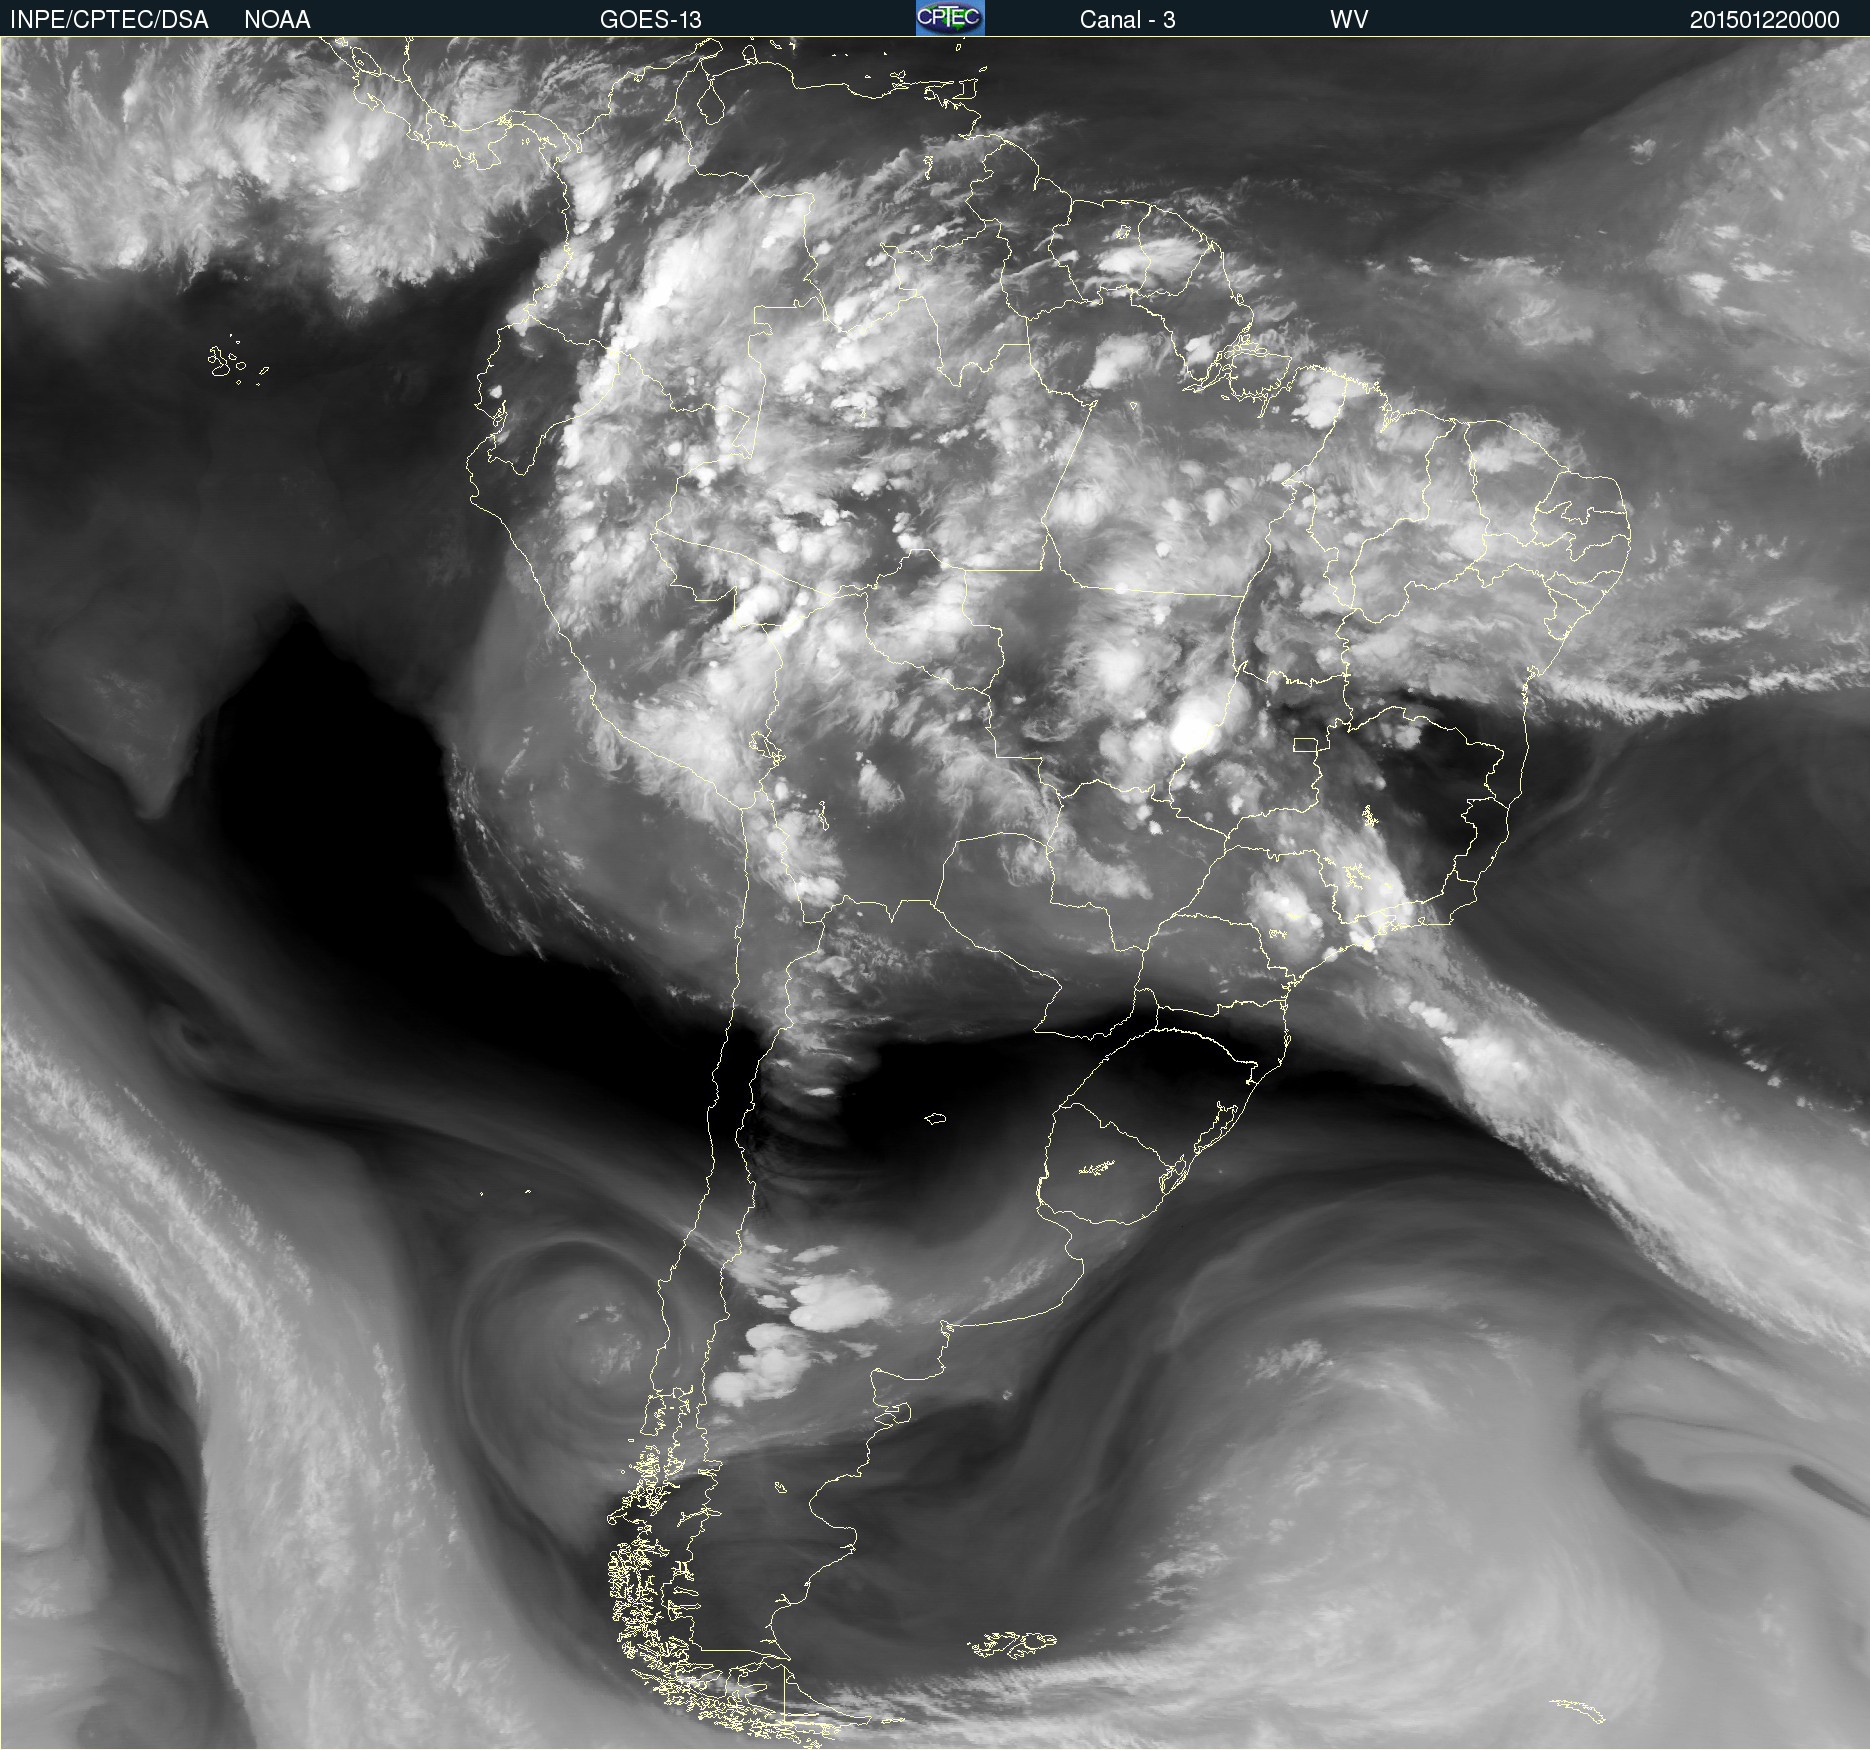Click the INPE/CPTEC/DSA header text
Viewport: 1870px width, 1750px height.
(109, 20)
